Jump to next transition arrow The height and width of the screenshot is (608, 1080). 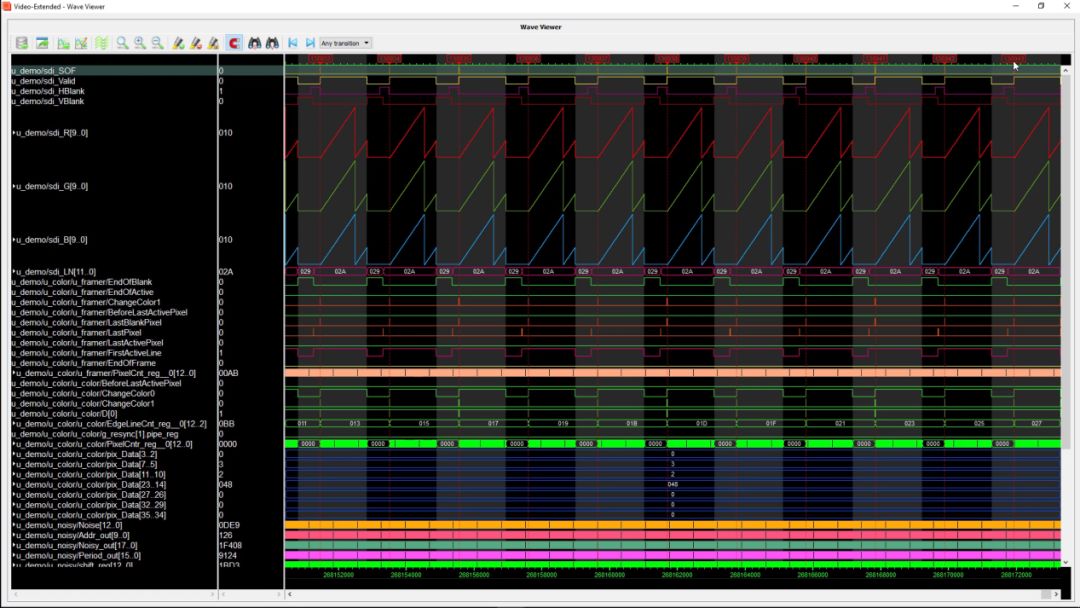click(310, 43)
